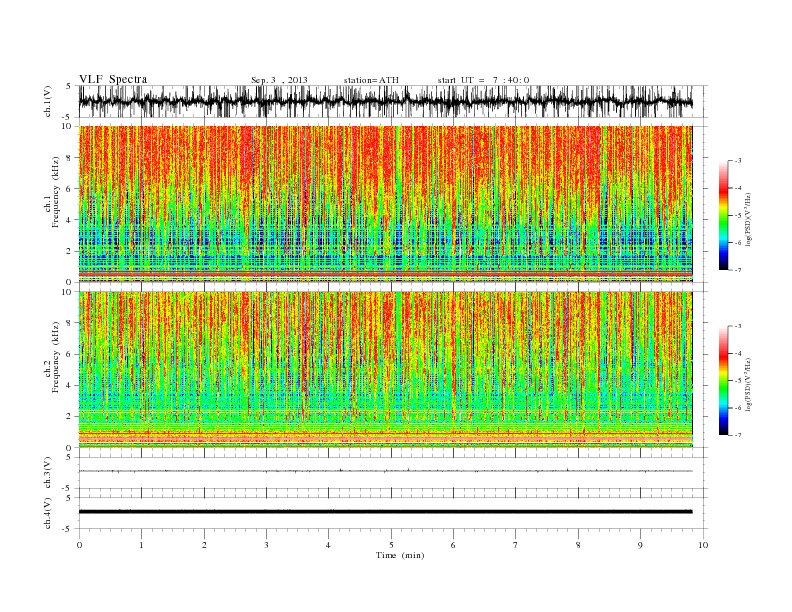Click the ch.1 spectrogram color scale bar
The image size is (792, 612).
[x=723, y=215]
